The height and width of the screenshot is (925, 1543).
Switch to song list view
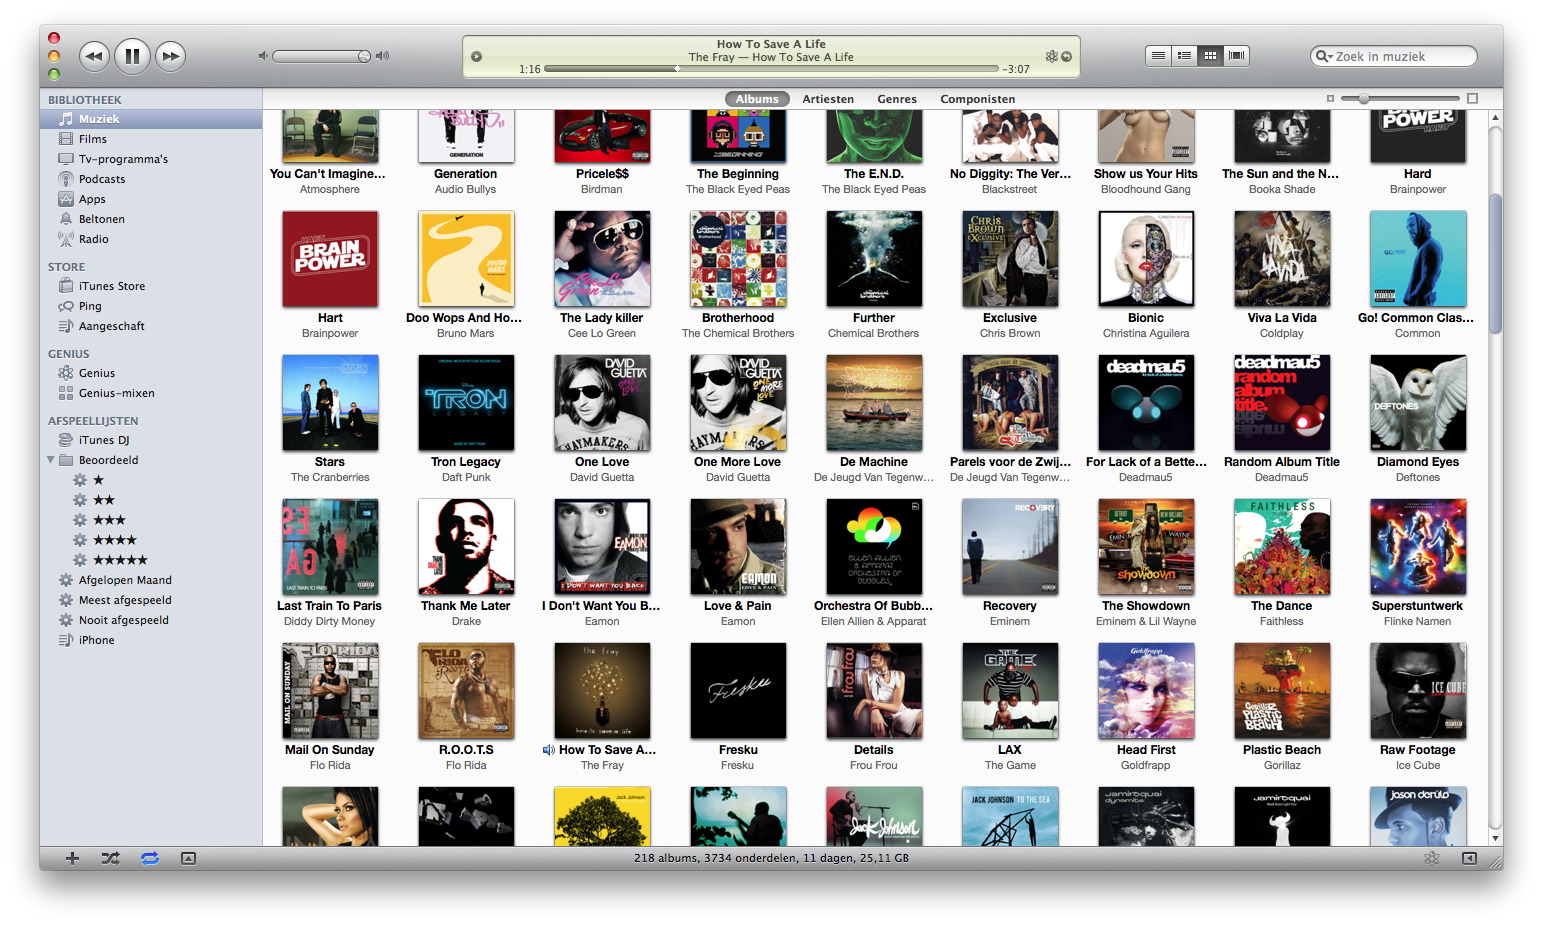tap(1158, 56)
